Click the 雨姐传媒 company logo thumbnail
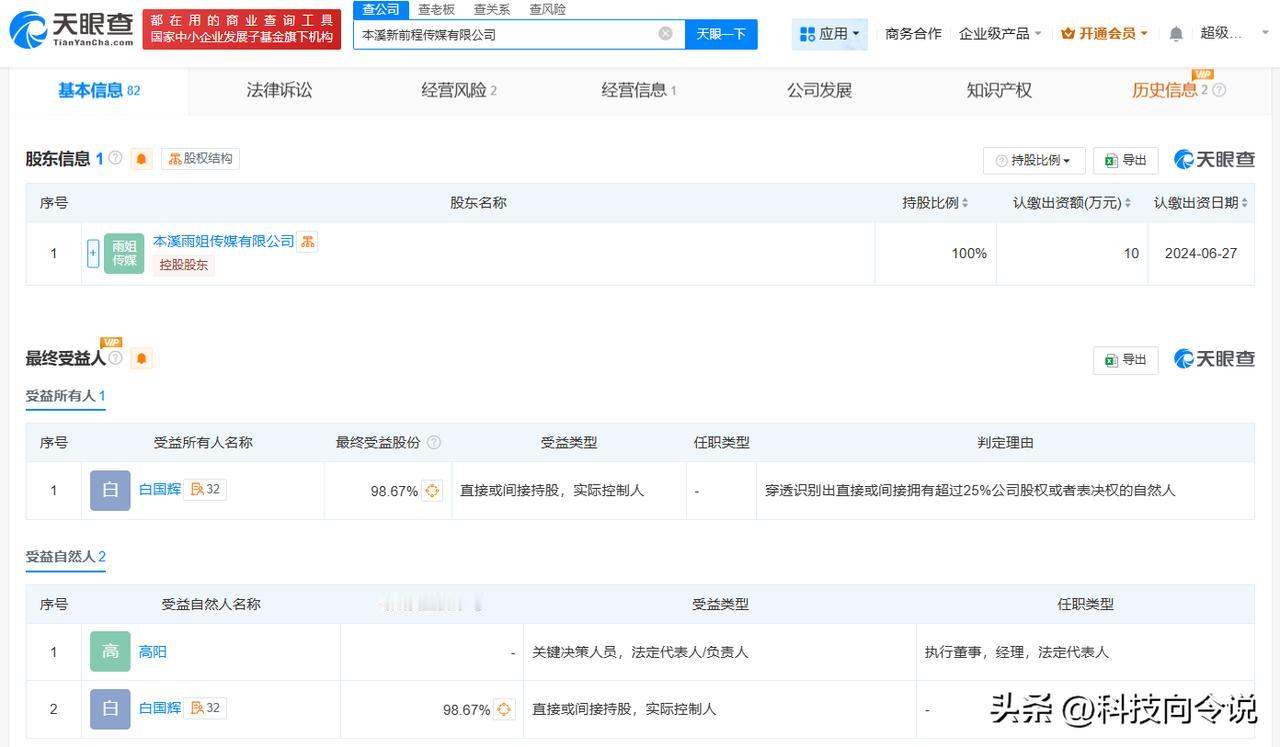The image size is (1280, 747). 124,253
